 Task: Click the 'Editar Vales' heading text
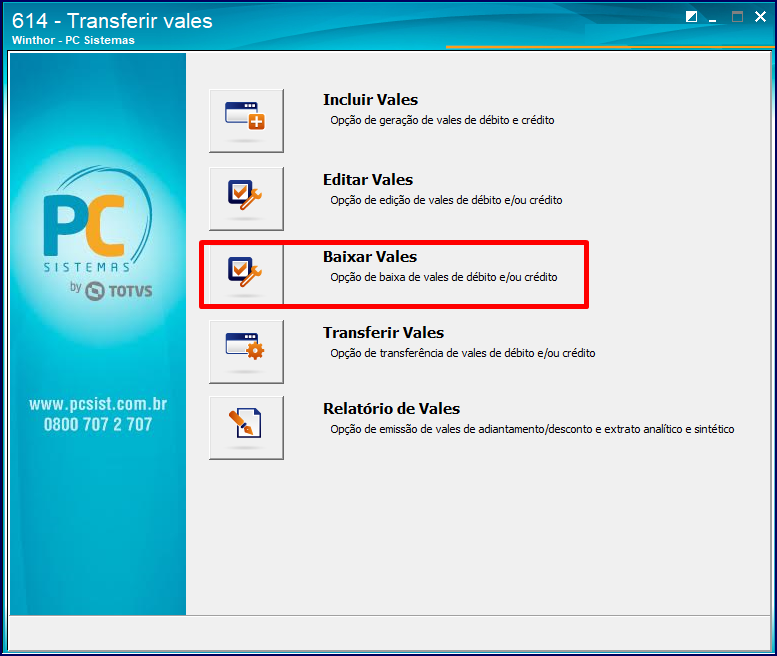[368, 180]
